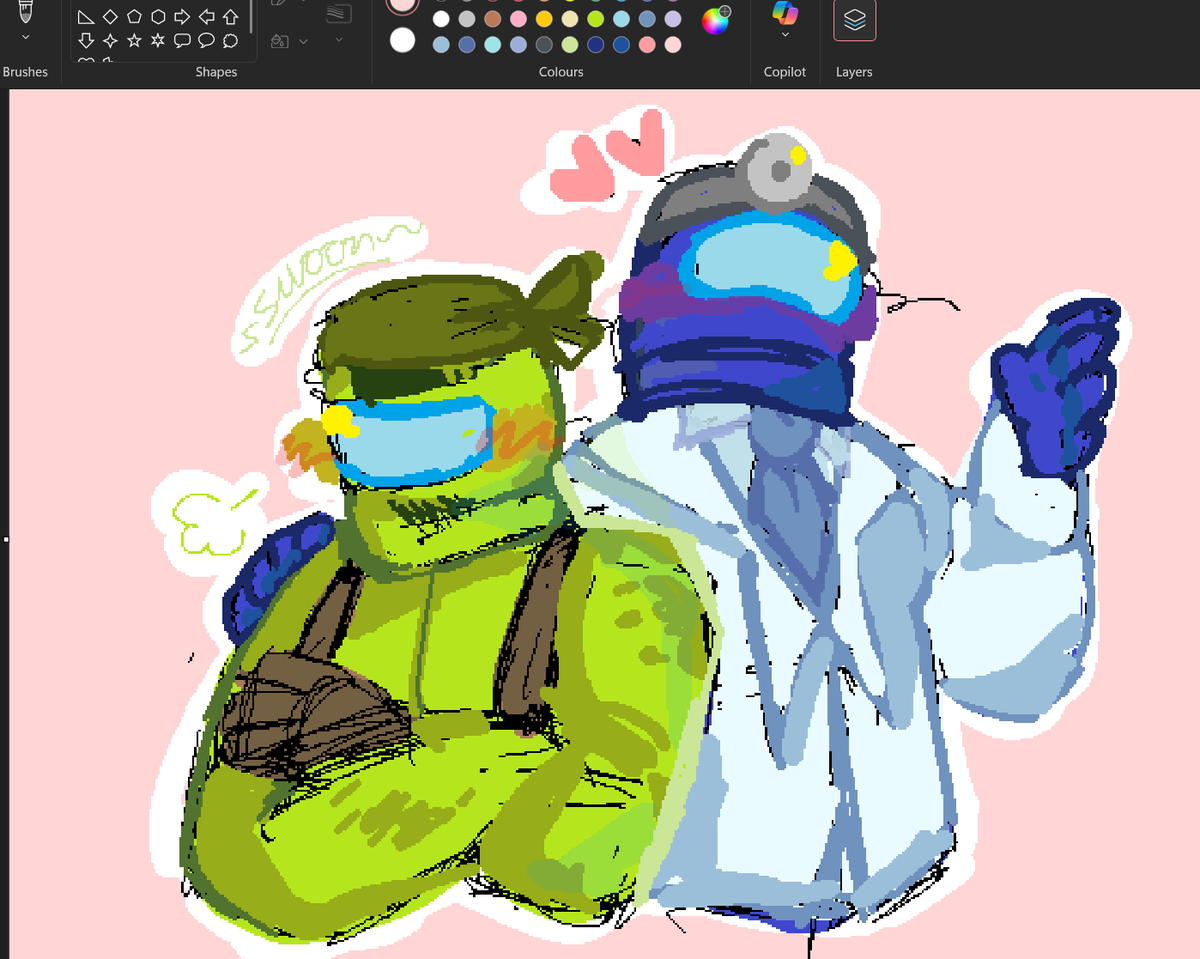The image size is (1200, 959).
Task: Select the diamond shape
Action: (x=110, y=17)
